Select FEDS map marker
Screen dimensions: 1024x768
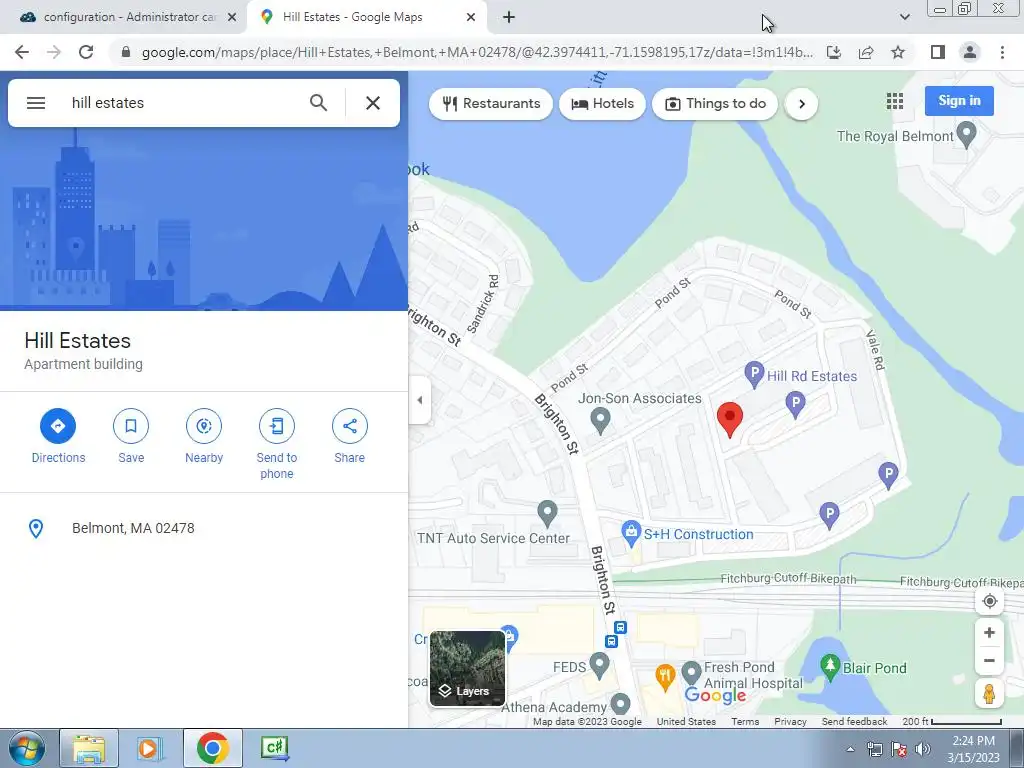pos(599,665)
